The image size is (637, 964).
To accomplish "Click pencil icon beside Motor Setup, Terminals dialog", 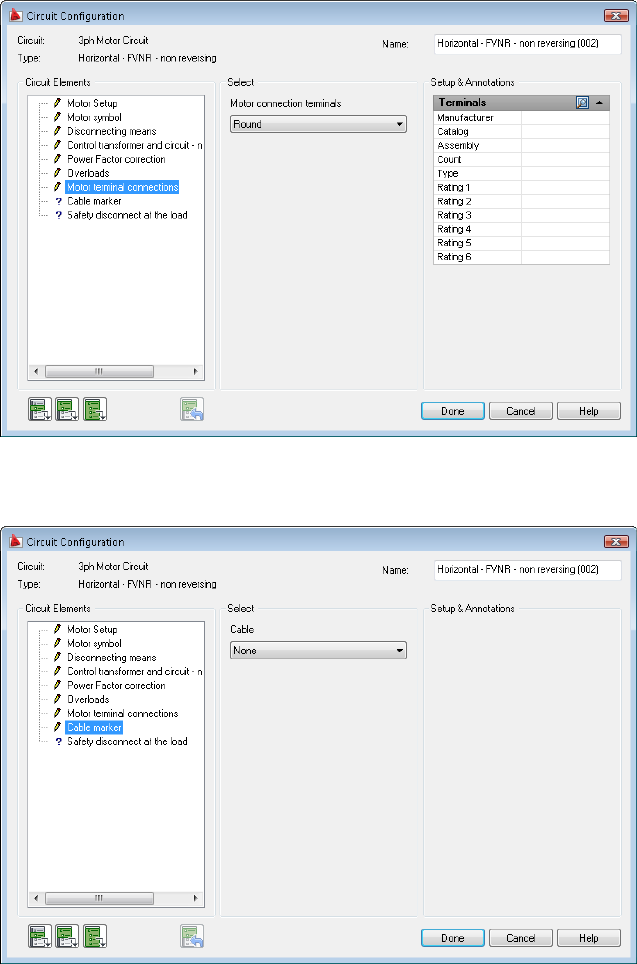I will pos(58,103).
